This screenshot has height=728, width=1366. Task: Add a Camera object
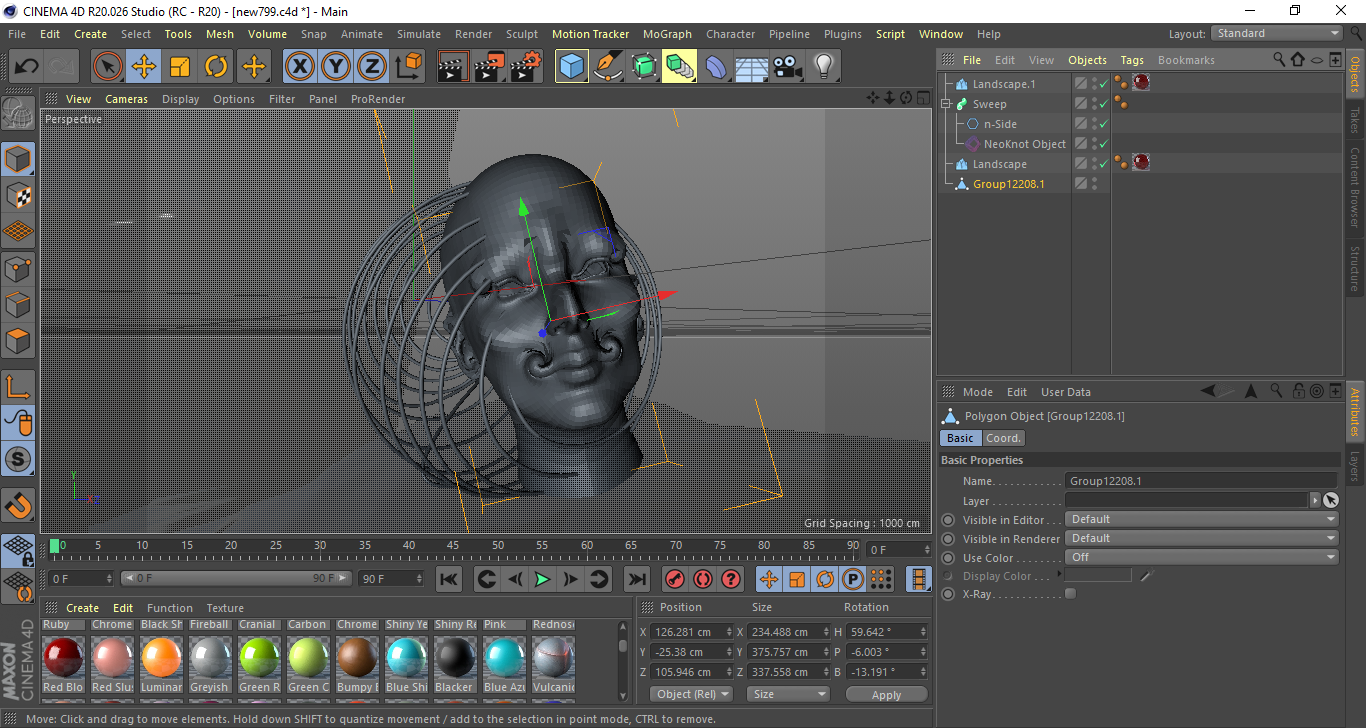(x=788, y=67)
